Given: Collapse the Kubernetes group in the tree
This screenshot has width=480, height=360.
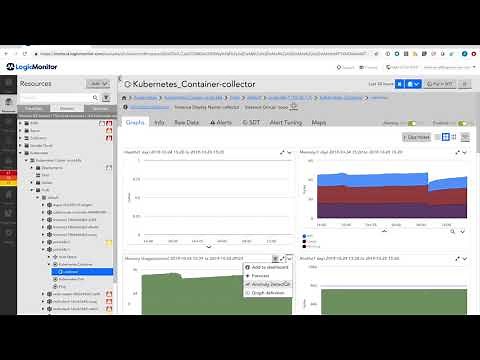Looking at the screenshot, I should click(20, 153).
